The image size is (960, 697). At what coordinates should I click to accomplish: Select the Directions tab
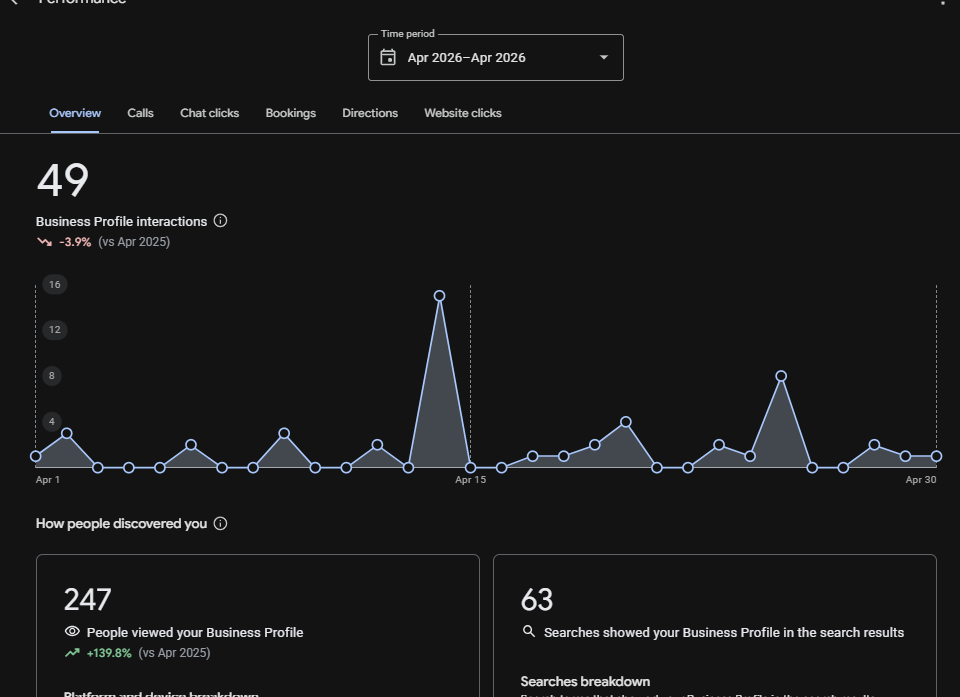coord(370,113)
